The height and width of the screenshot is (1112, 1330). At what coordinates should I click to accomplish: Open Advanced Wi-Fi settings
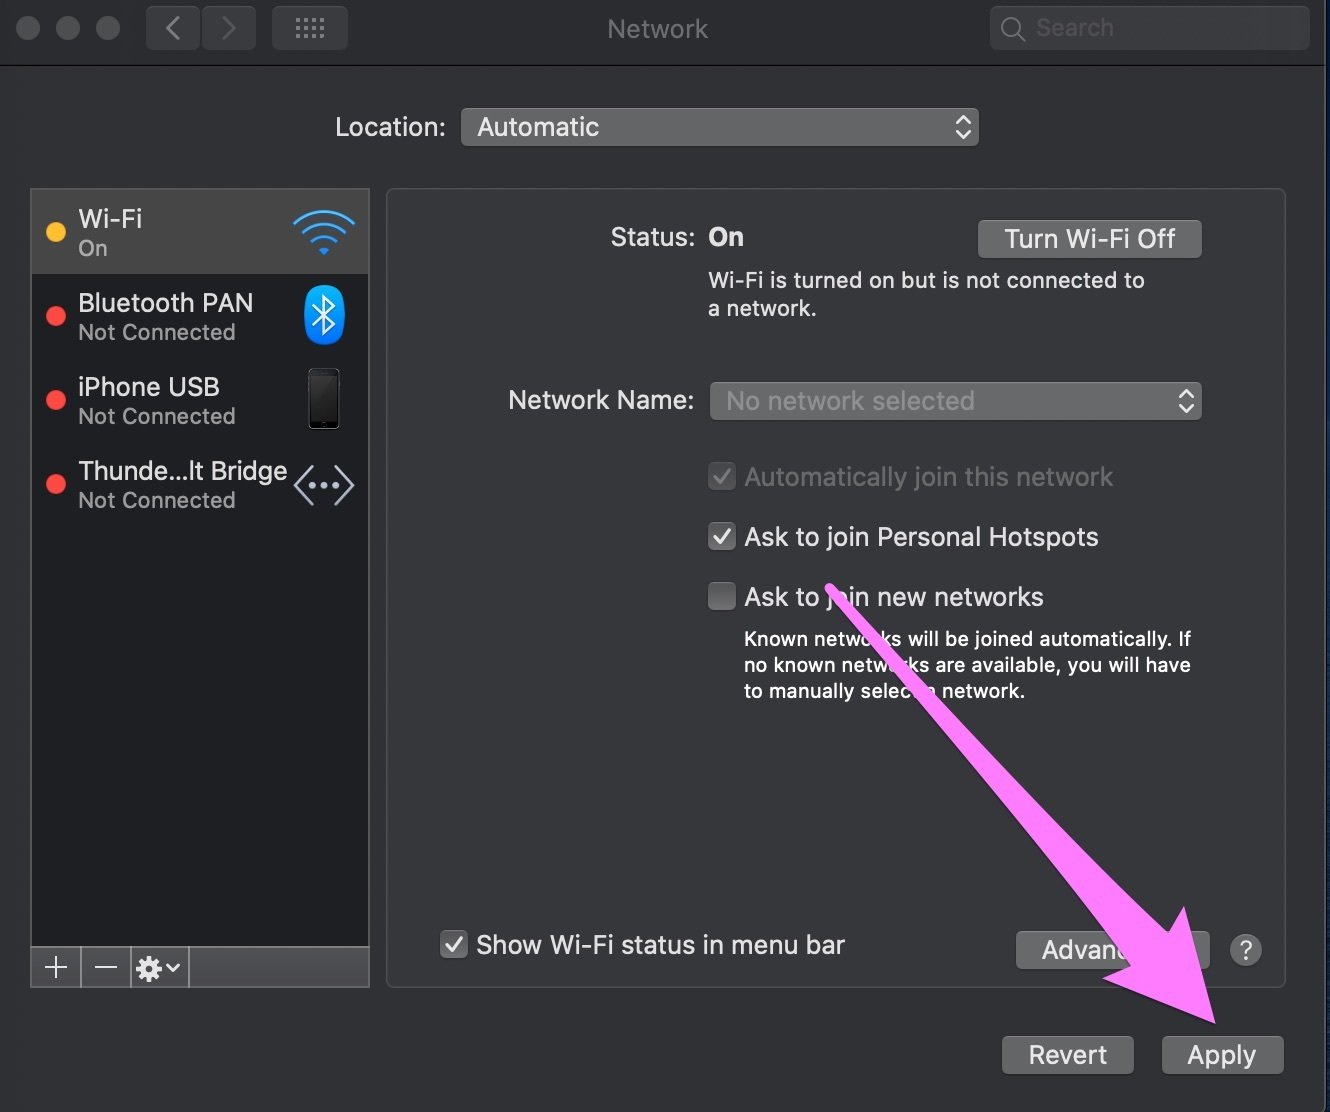pos(1112,950)
